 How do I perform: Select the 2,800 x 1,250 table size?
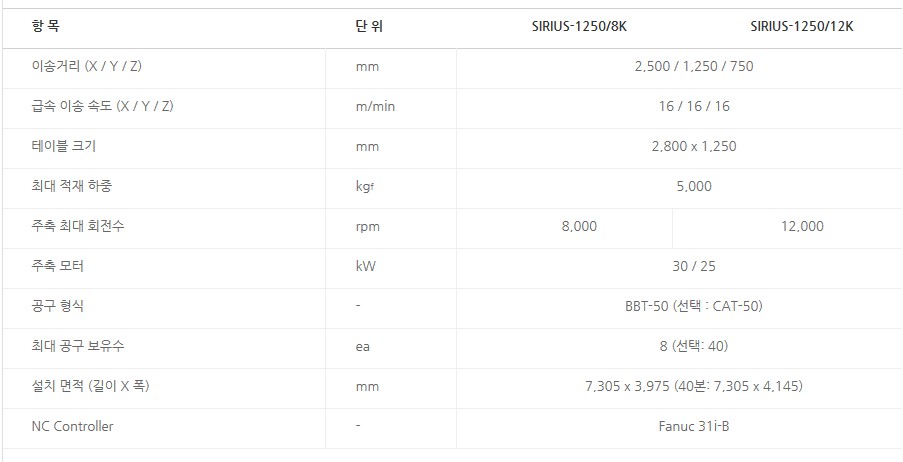click(693, 146)
